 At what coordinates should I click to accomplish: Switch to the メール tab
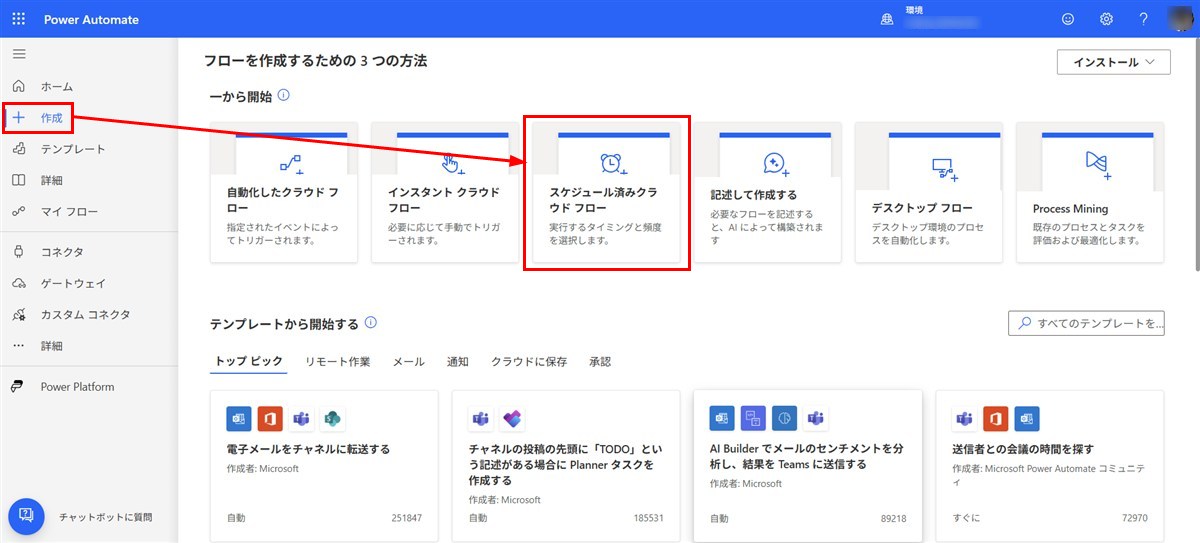pyautogui.click(x=408, y=361)
